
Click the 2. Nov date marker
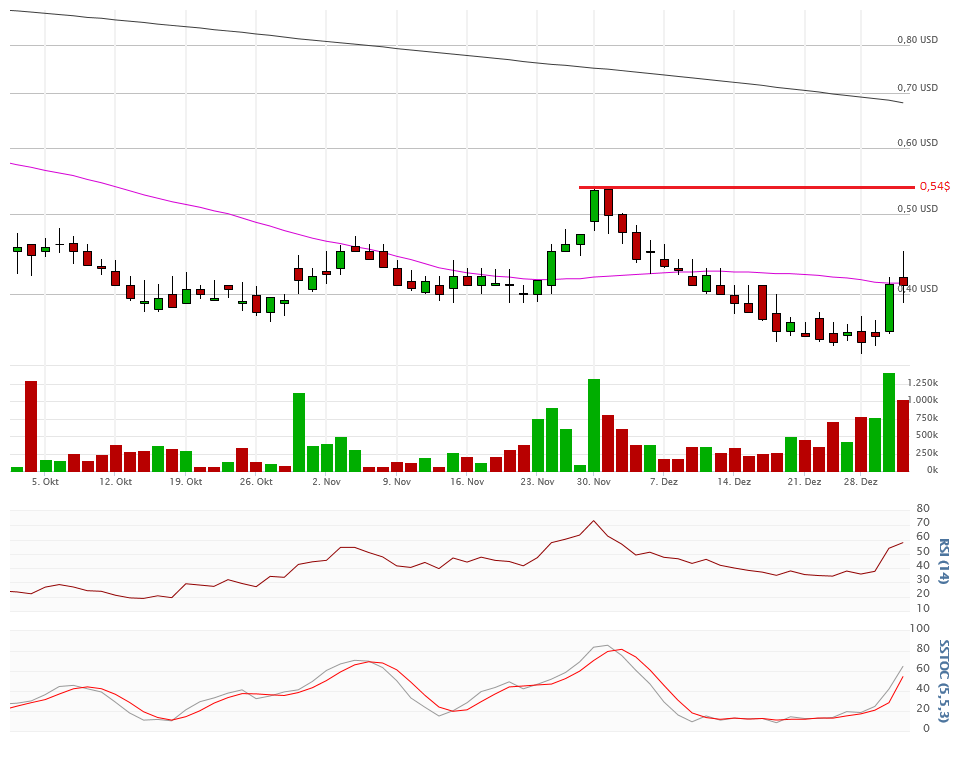coord(326,482)
